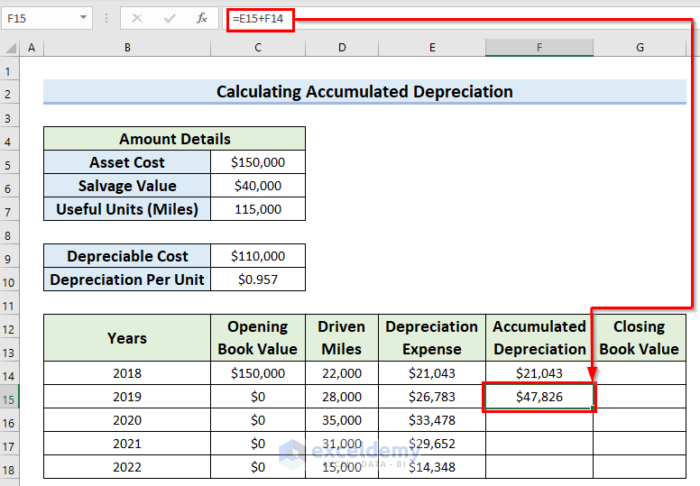Select the row 15 header

tap(9, 397)
